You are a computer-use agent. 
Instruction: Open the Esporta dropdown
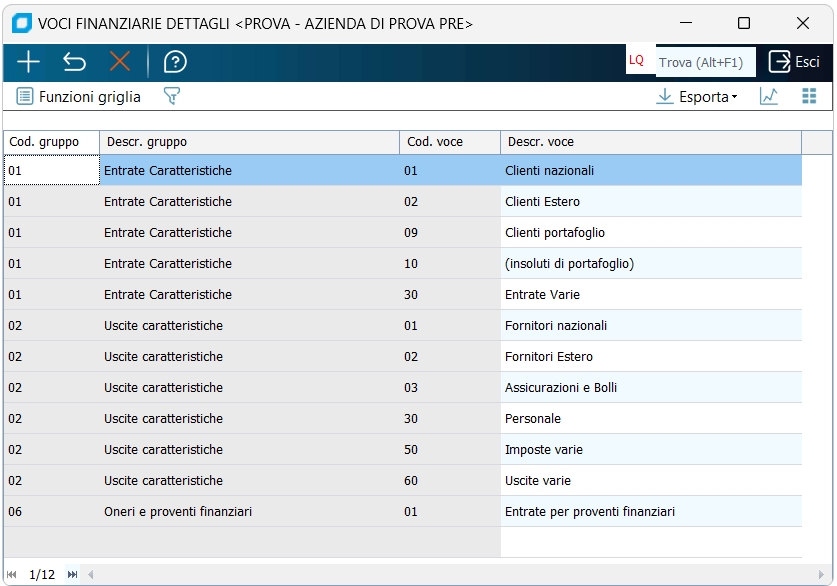click(696, 97)
